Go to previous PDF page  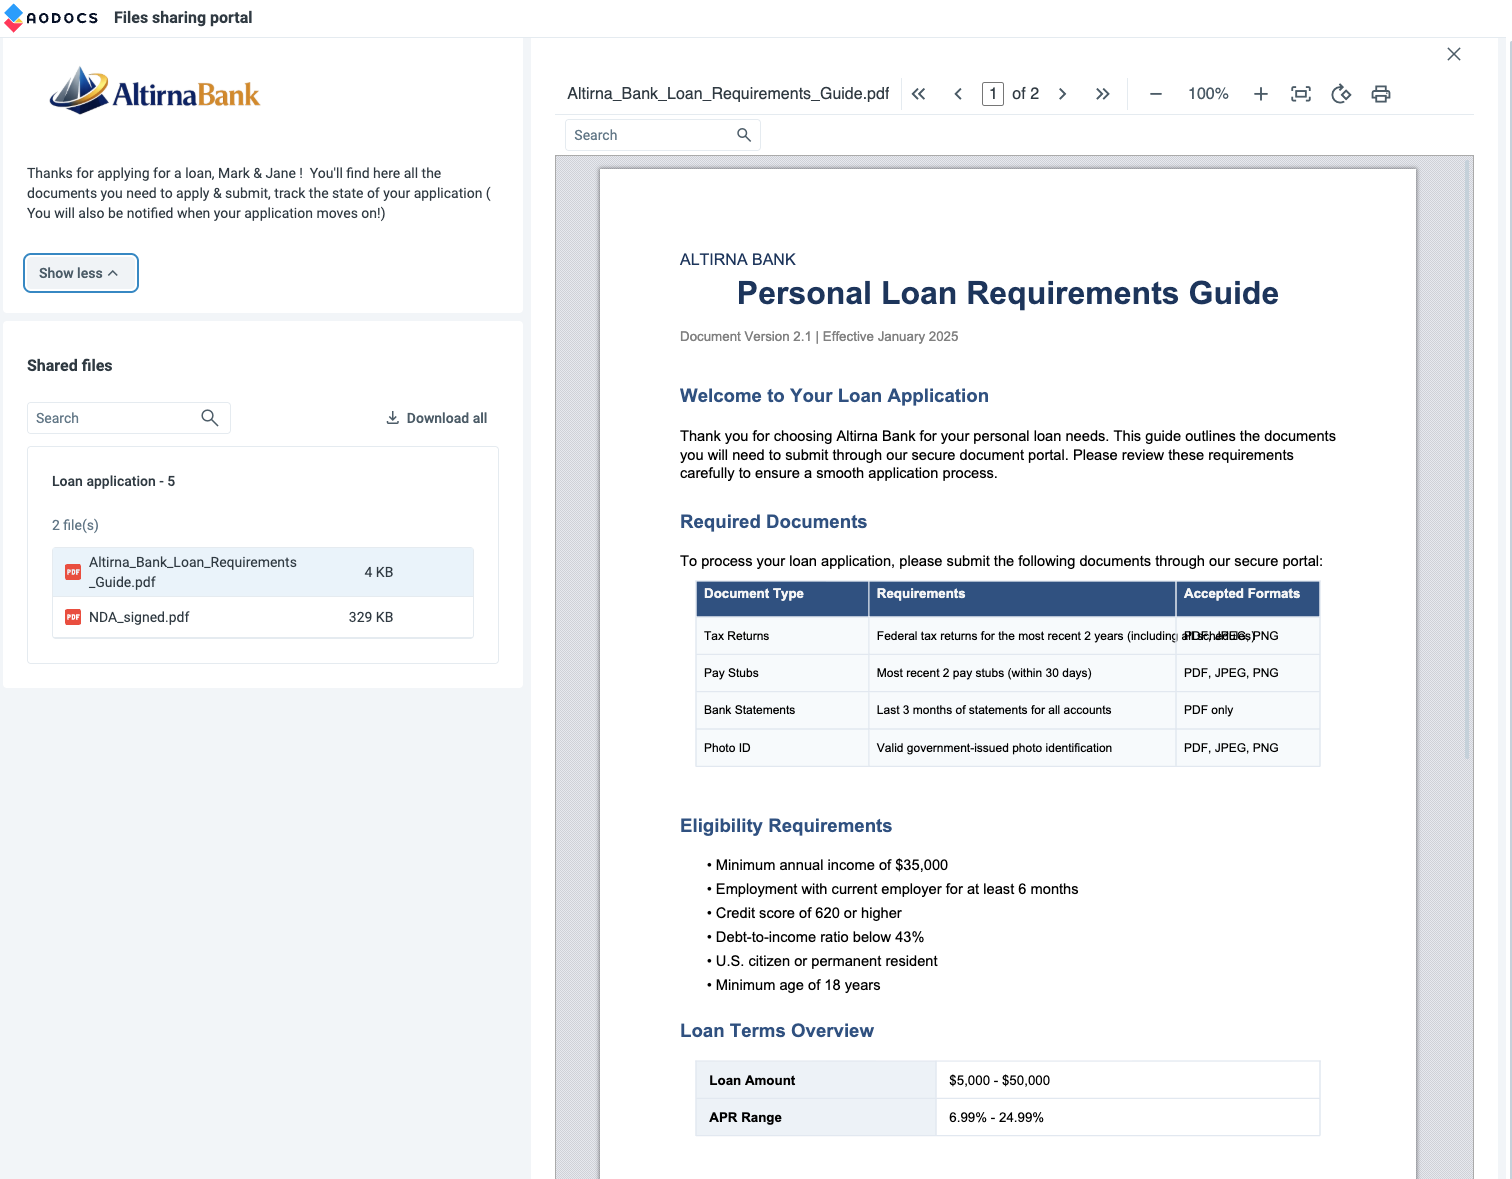[958, 94]
